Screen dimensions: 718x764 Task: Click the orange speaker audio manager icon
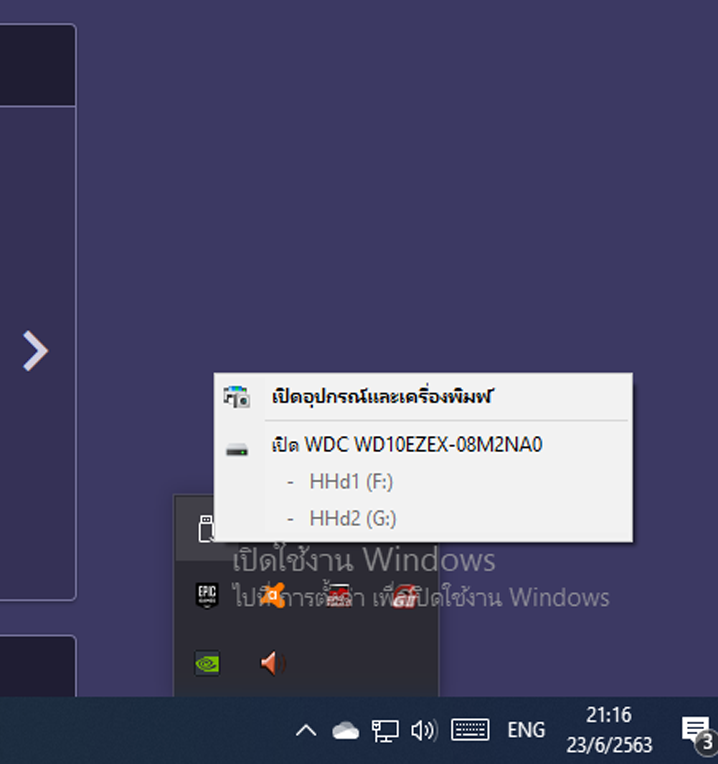(273, 664)
